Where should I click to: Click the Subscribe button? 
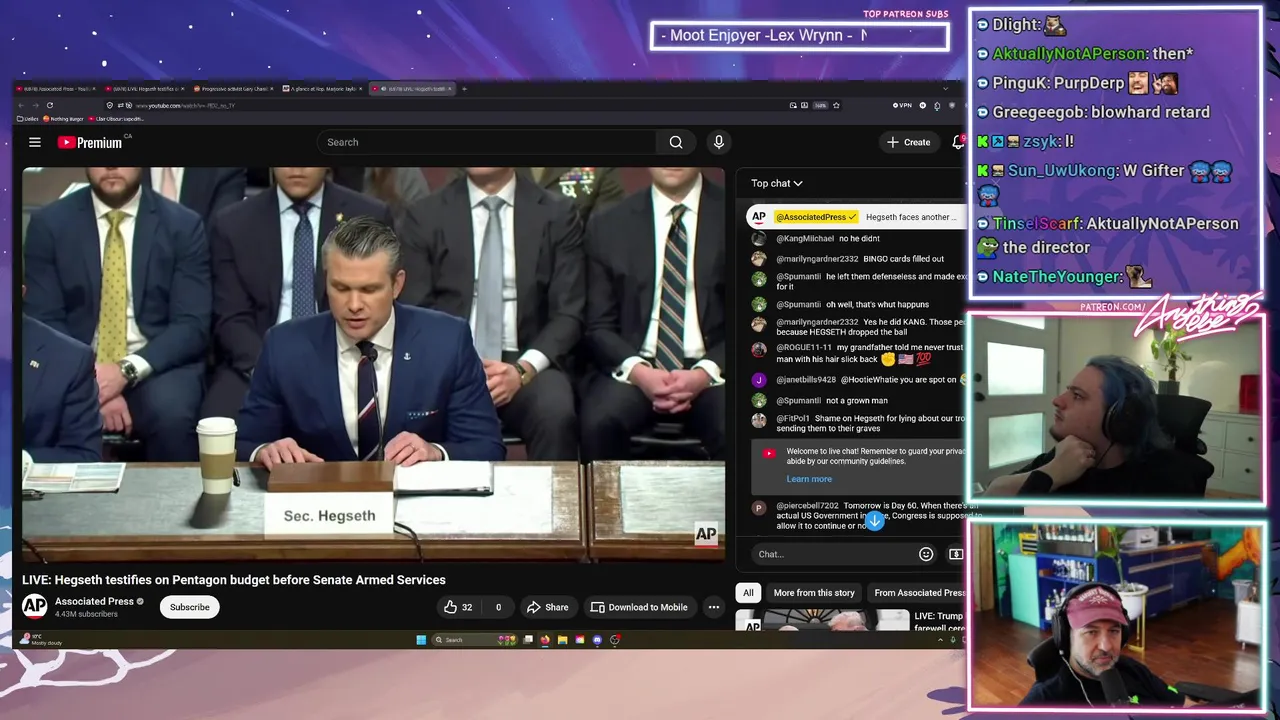(x=190, y=607)
